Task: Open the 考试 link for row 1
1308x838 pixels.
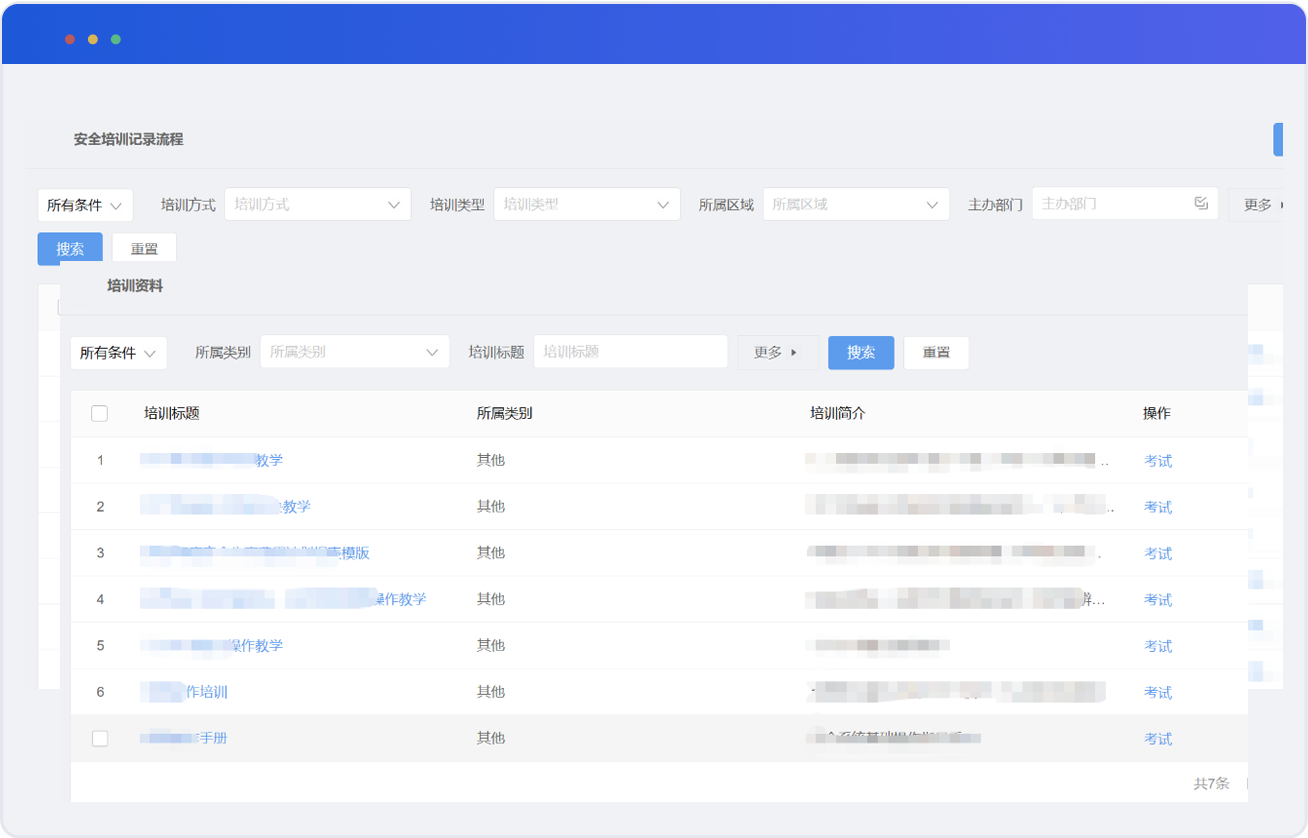Action: coord(1158,461)
